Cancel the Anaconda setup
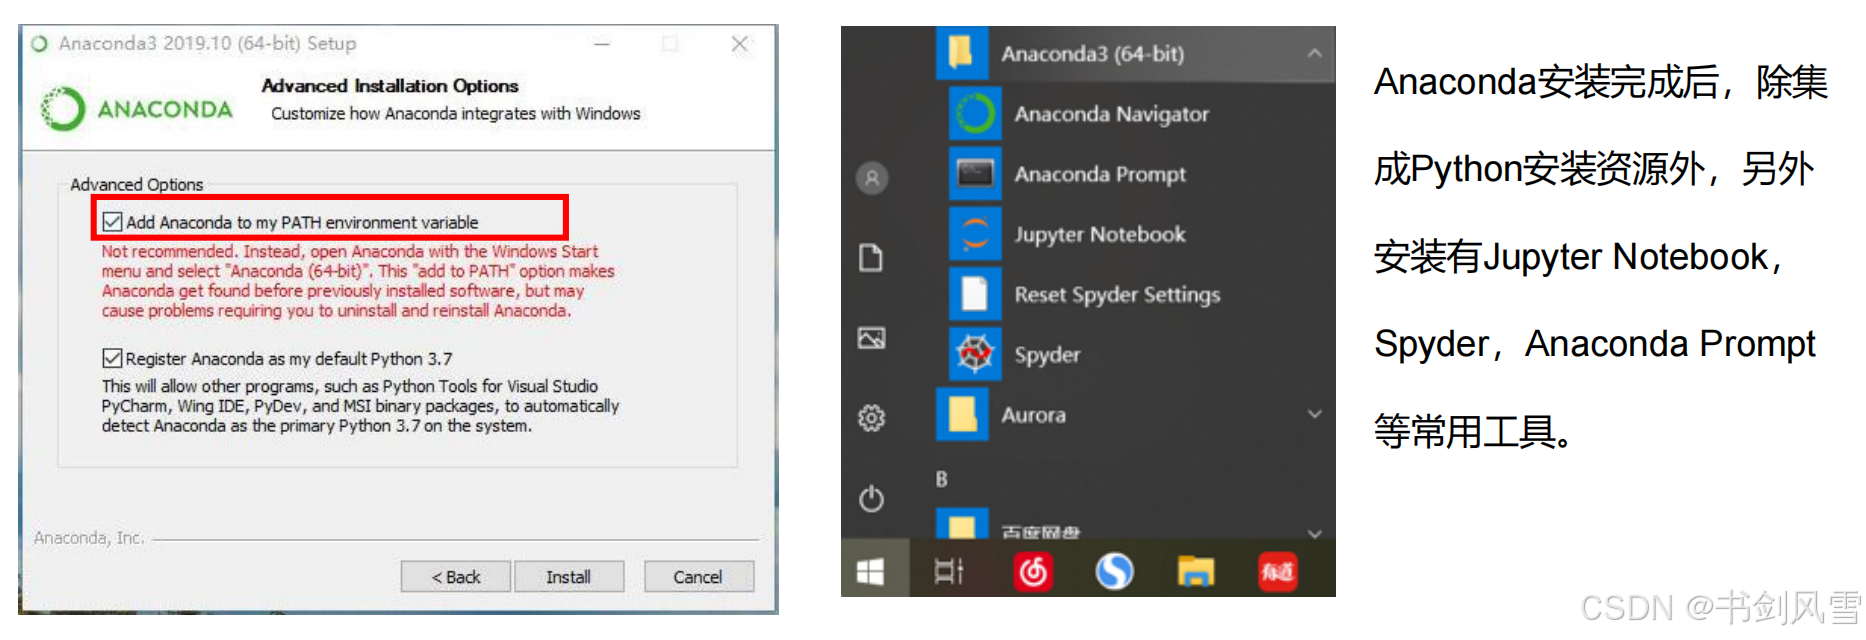1866x640 pixels. 698,577
